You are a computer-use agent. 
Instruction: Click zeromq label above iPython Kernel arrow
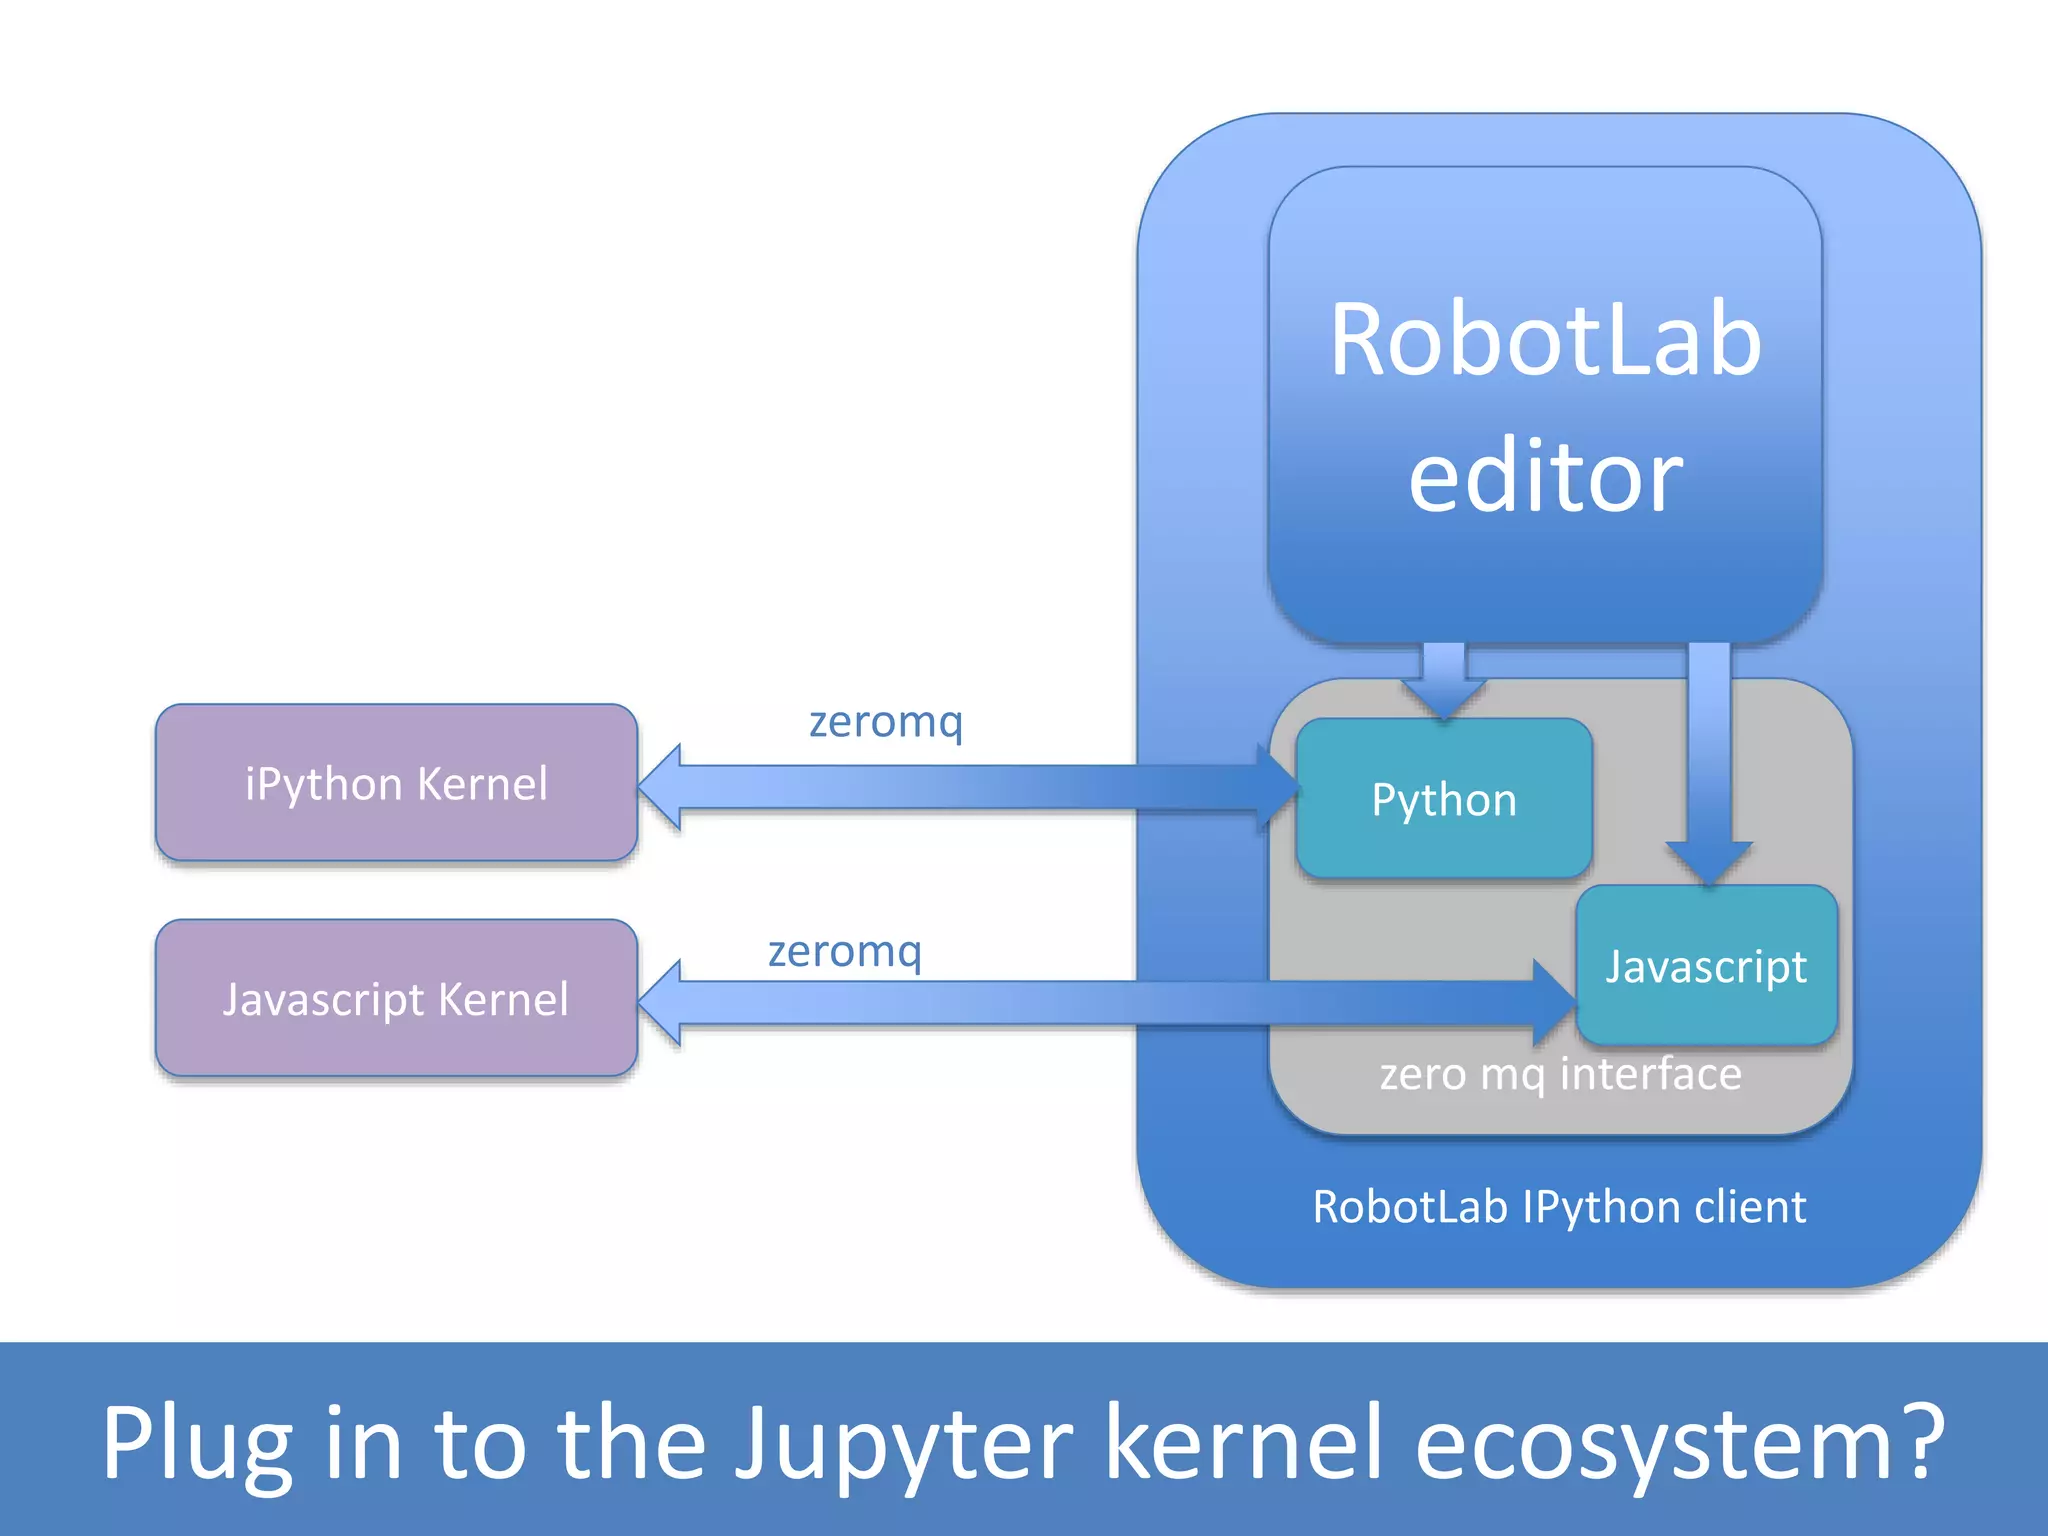(885, 721)
